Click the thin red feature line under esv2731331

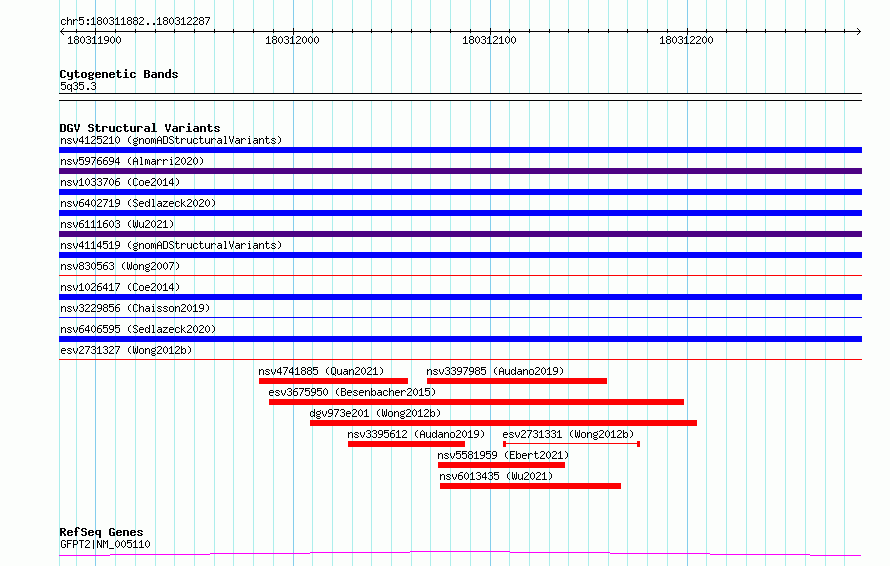[x=572, y=444]
